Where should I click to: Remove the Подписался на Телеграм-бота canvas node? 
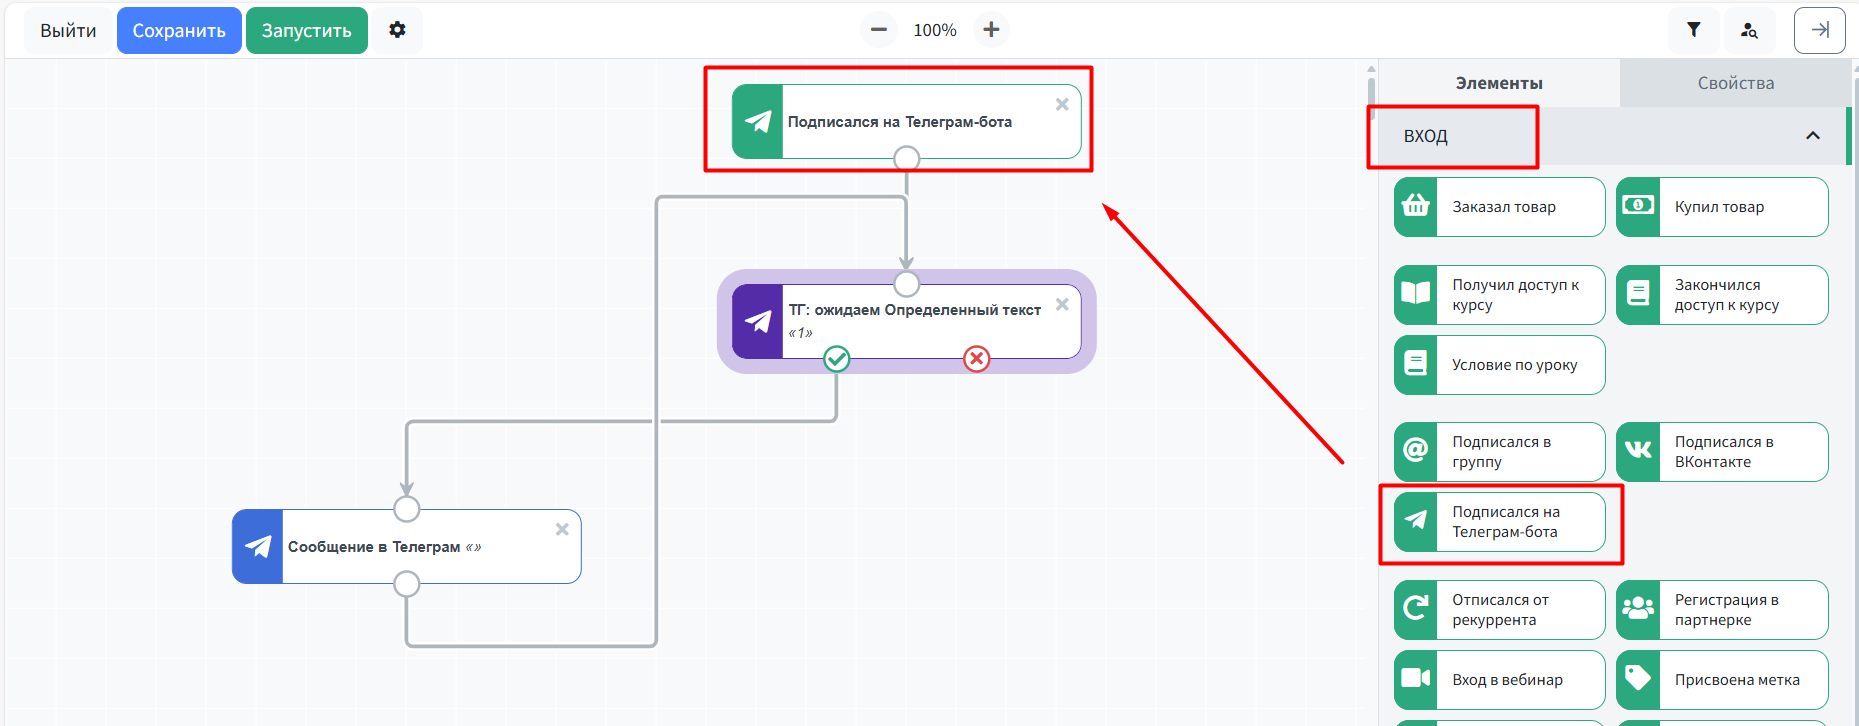[1062, 104]
